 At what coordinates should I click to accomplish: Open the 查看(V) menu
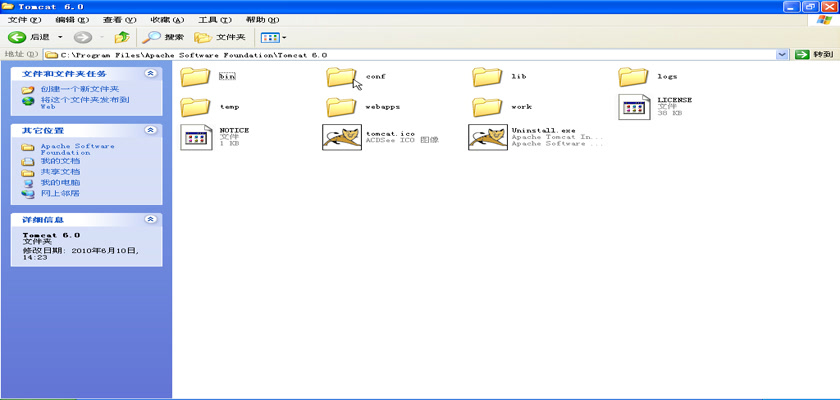pos(119,20)
